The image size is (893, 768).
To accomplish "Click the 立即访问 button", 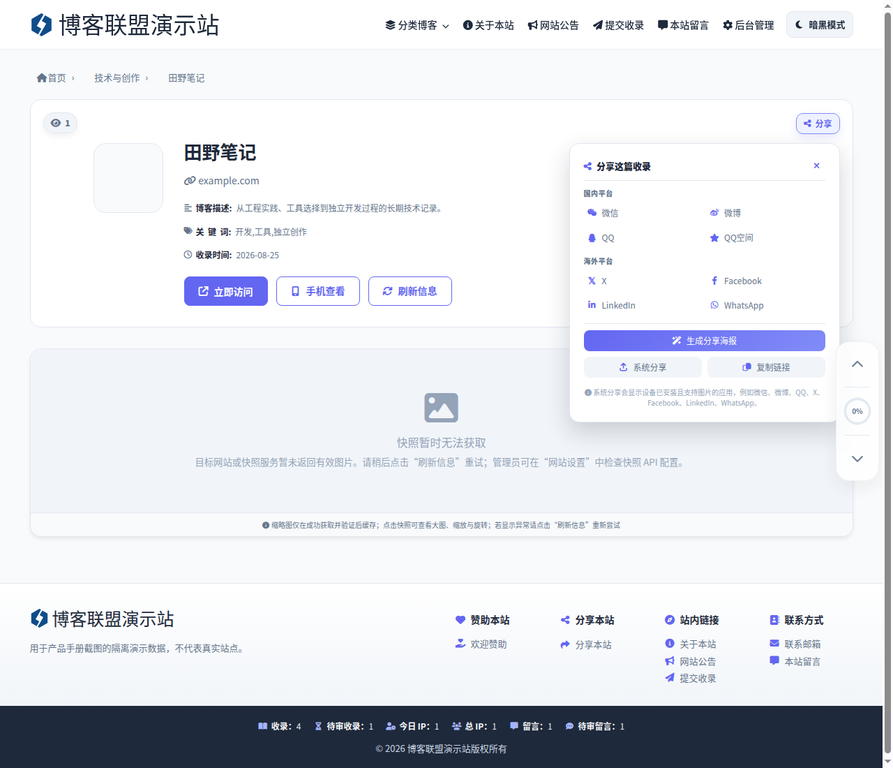I will [x=226, y=291].
